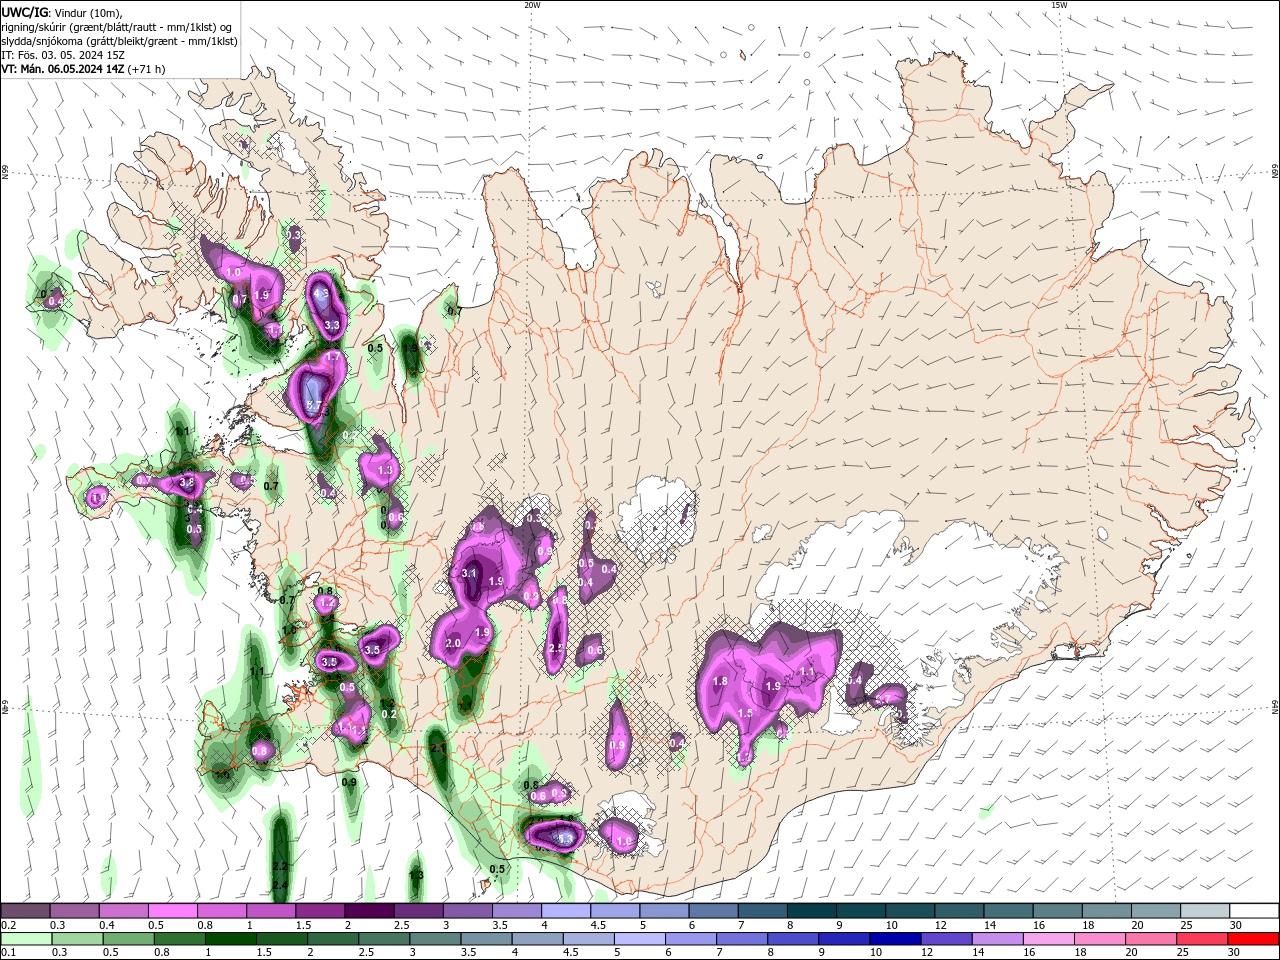The width and height of the screenshot is (1280, 960).
Task: Select the darkest green 1 rain scale swatch
Action: pyautogui.click(x=230, y=939)
